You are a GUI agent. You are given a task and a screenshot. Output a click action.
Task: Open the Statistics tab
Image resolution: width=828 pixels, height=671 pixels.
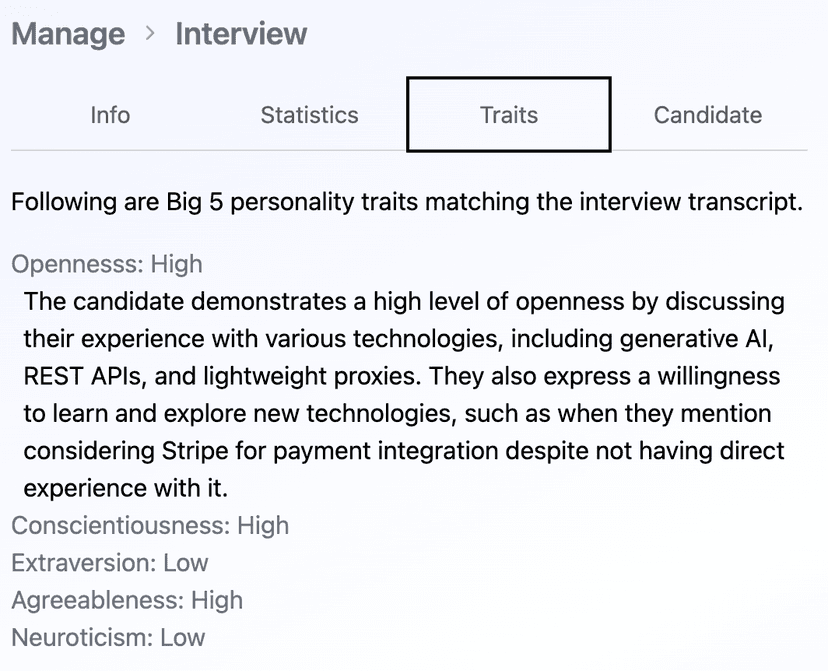(308, 115)
